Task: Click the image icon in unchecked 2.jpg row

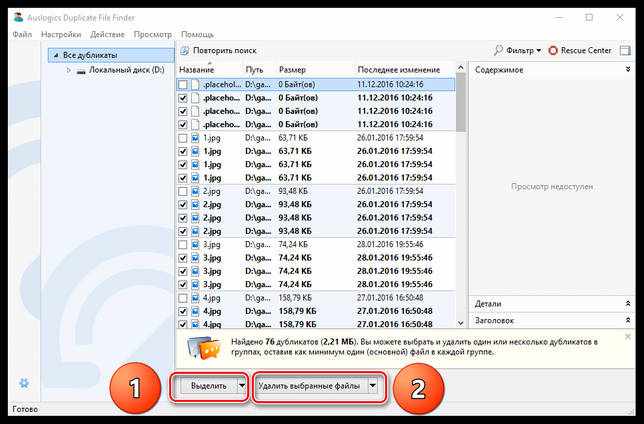Action: tap(195, 191)
